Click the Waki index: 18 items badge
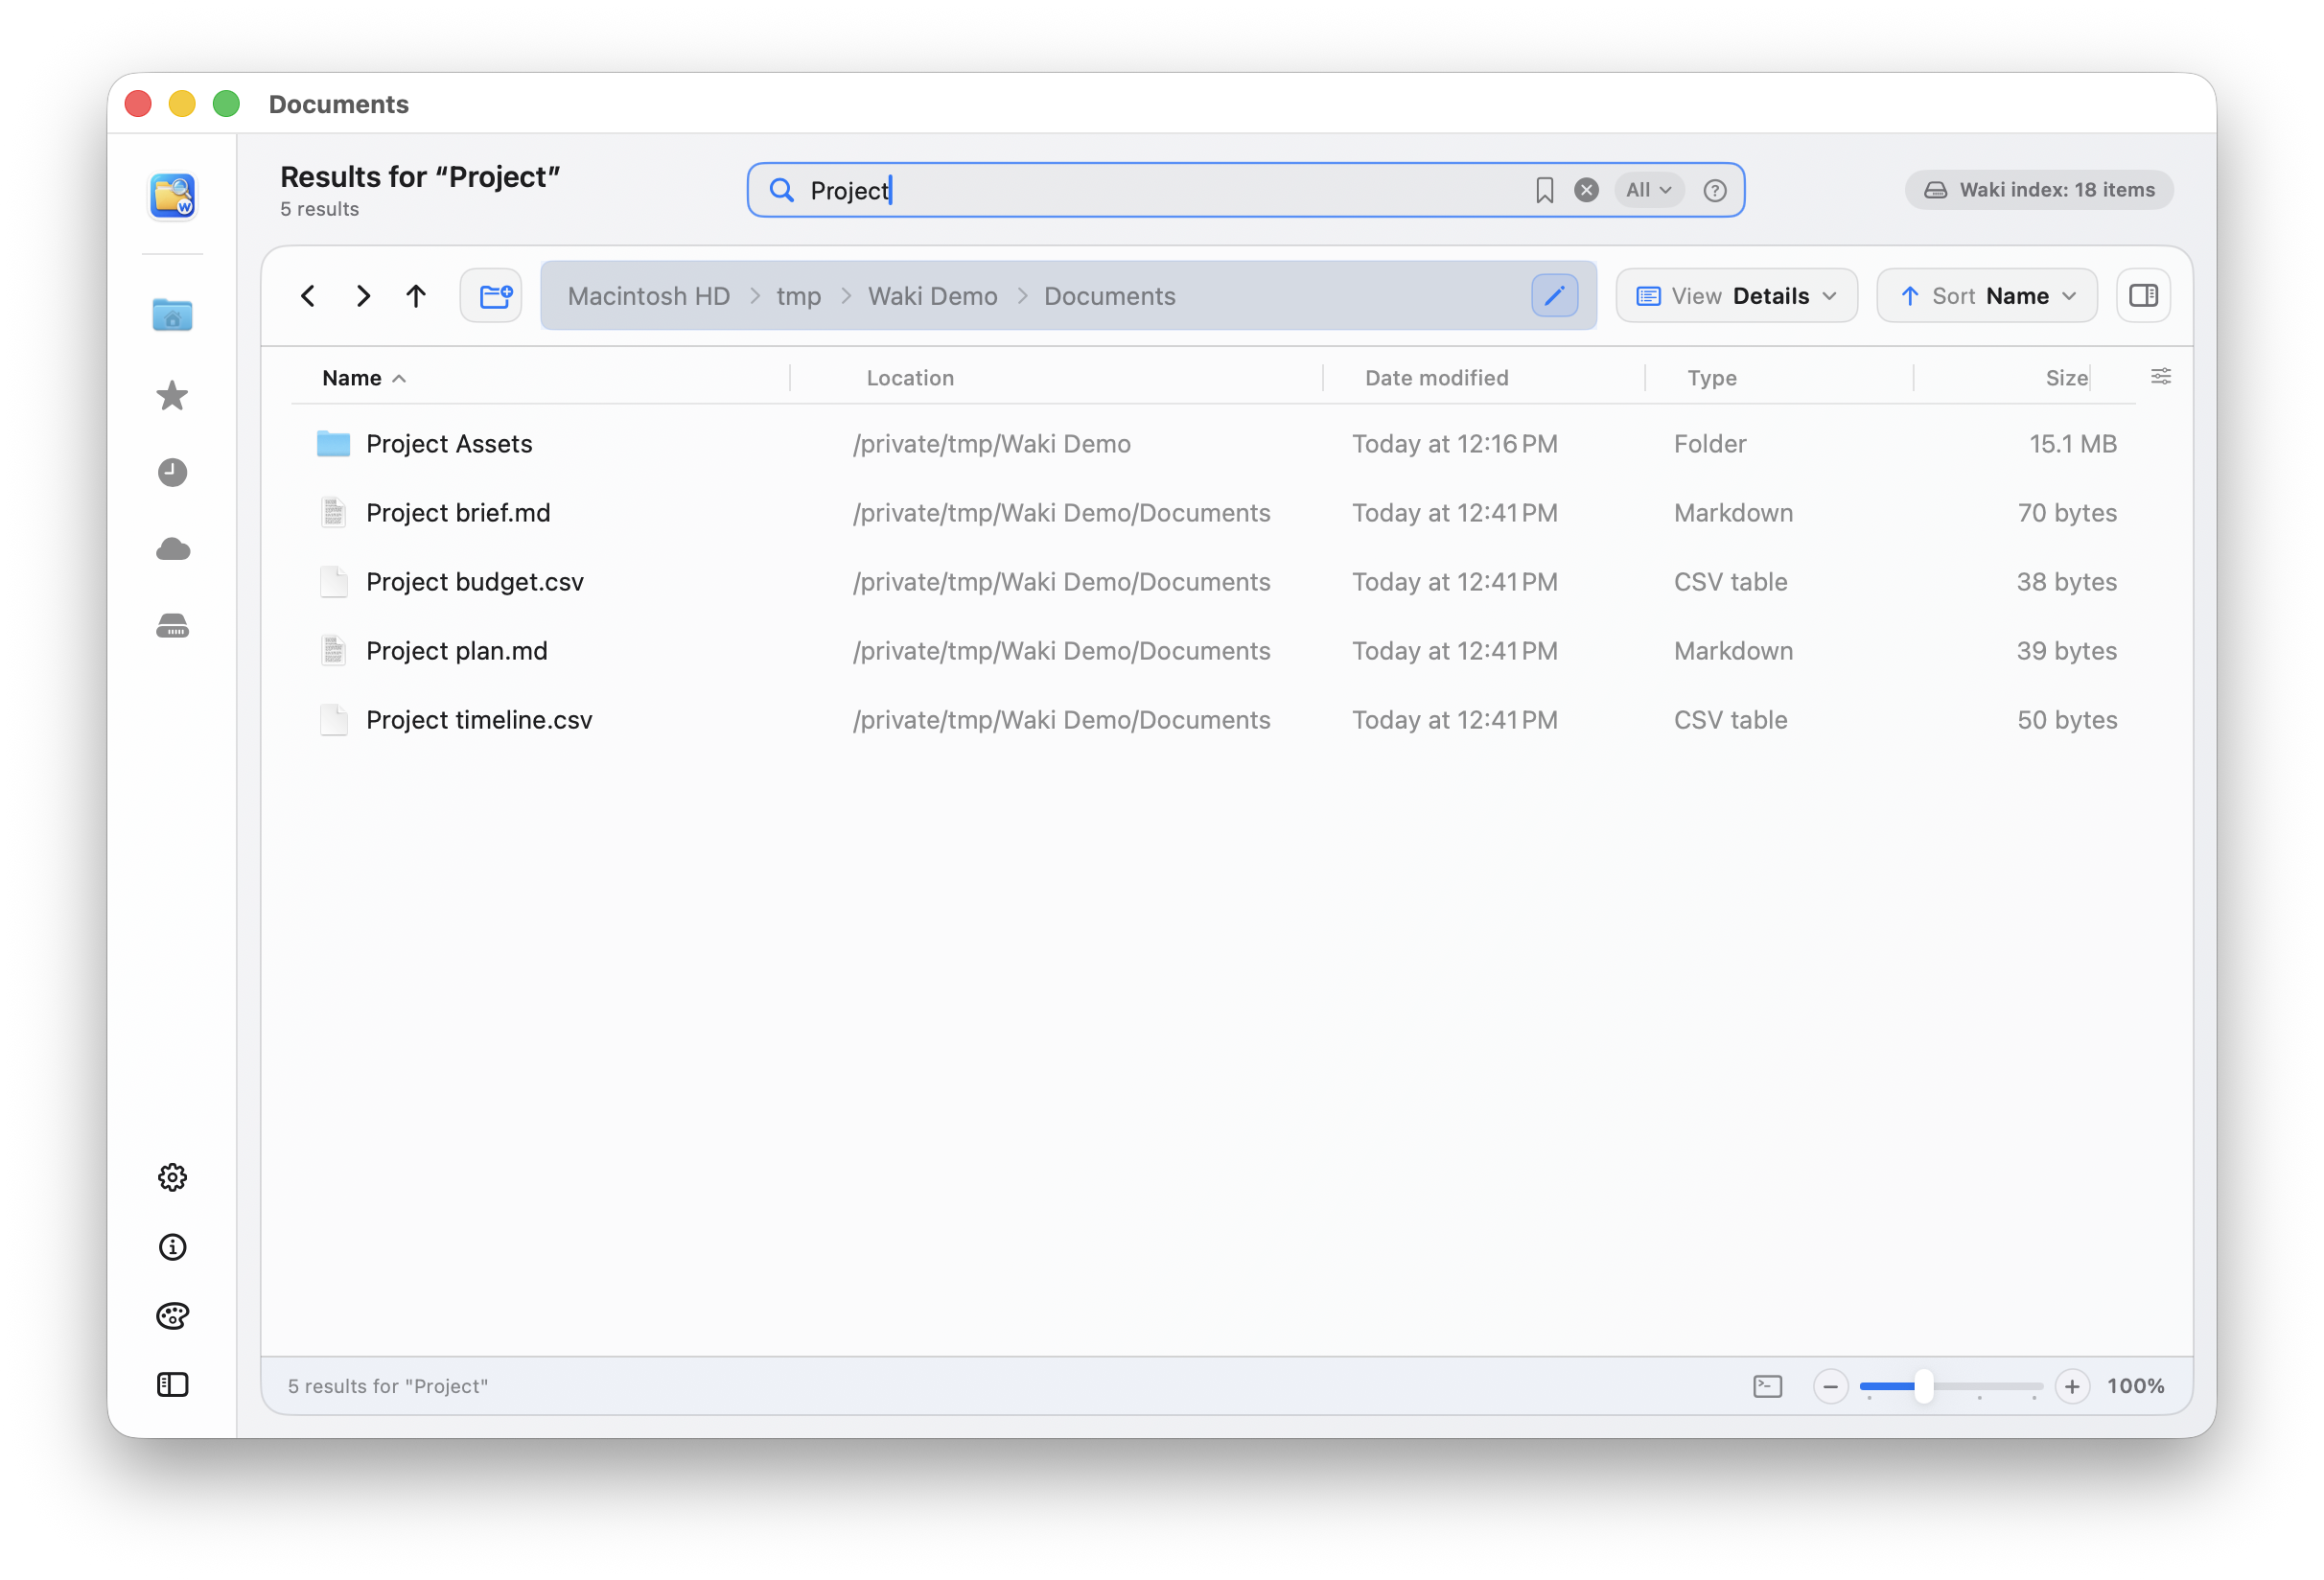 click(2038, 190)
